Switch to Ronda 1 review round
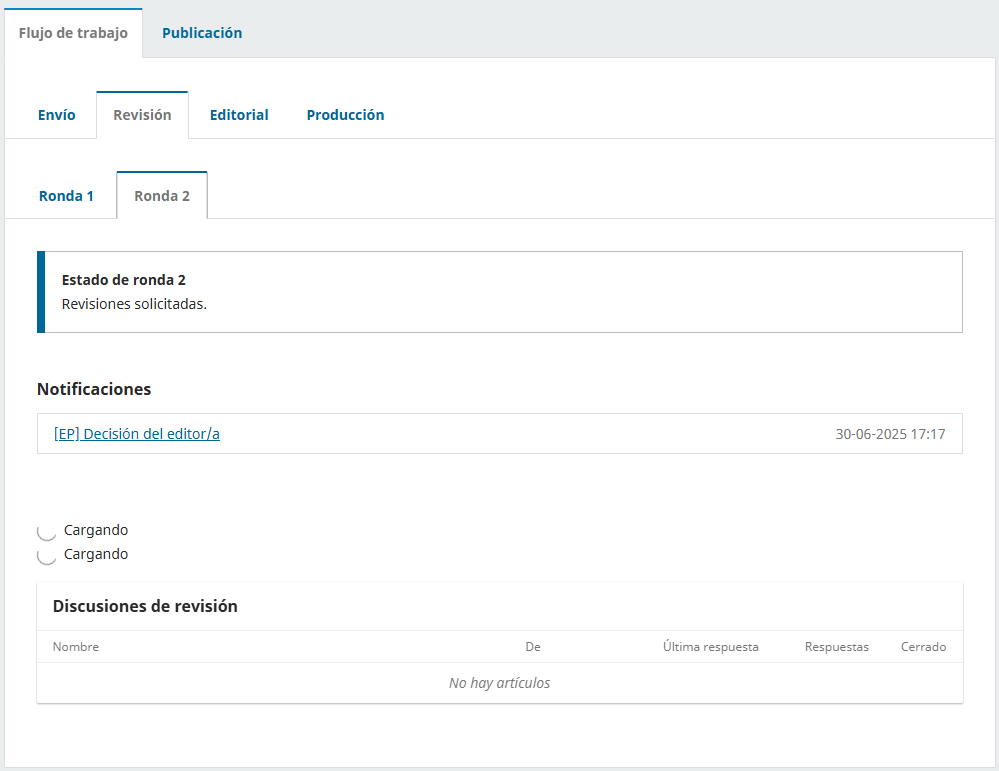The image size is (999, 771). click(x=66, y=196)
